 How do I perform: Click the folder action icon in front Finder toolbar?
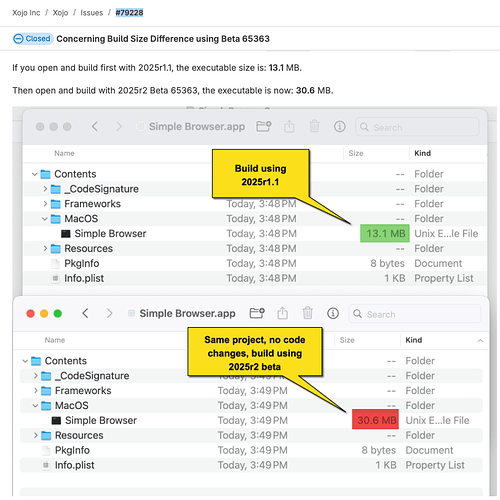click(257, 313)
